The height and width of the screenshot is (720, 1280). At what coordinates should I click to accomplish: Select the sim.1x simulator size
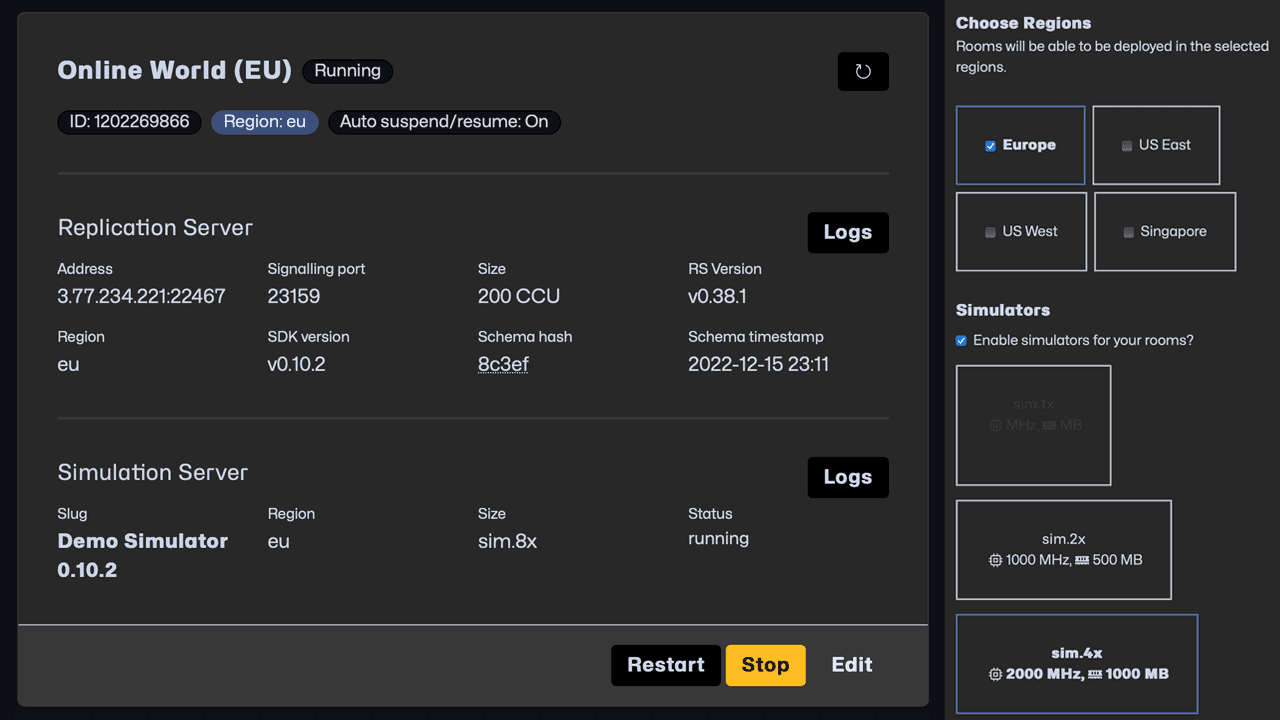point(1033,425)
